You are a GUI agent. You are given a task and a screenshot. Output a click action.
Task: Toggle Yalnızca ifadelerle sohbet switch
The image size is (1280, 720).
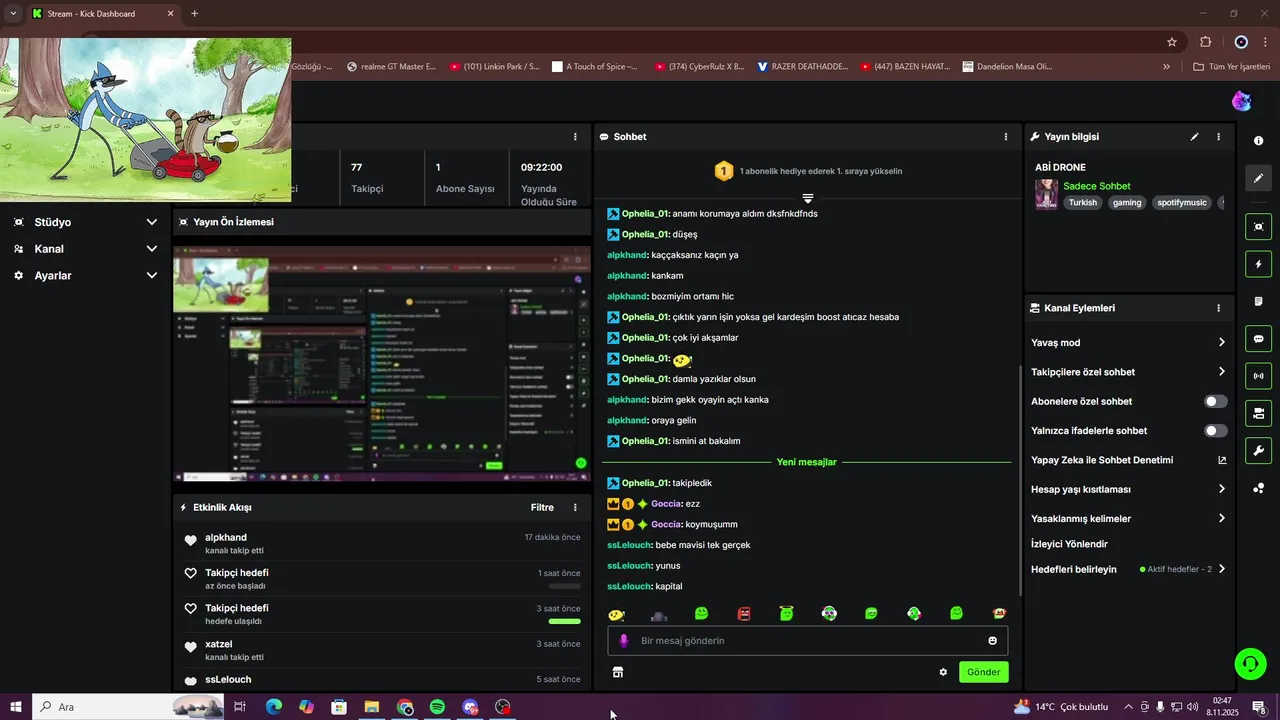click(1215, 431)
